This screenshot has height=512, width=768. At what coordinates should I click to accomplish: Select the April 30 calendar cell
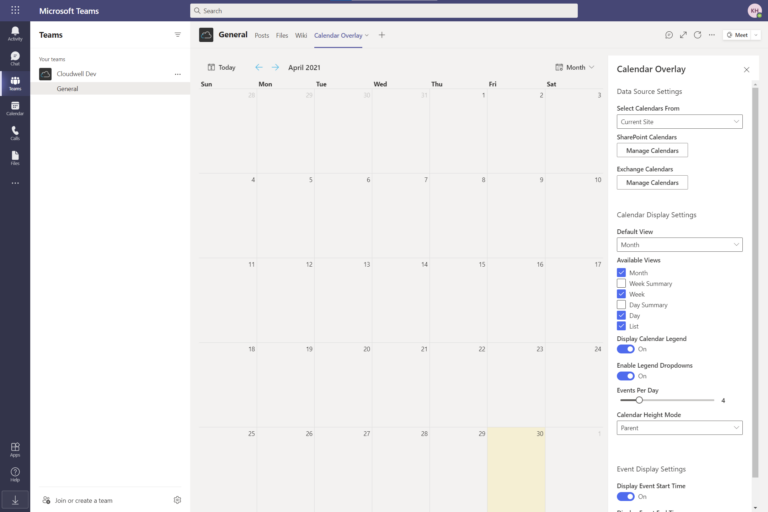click(x=516, y=469)
